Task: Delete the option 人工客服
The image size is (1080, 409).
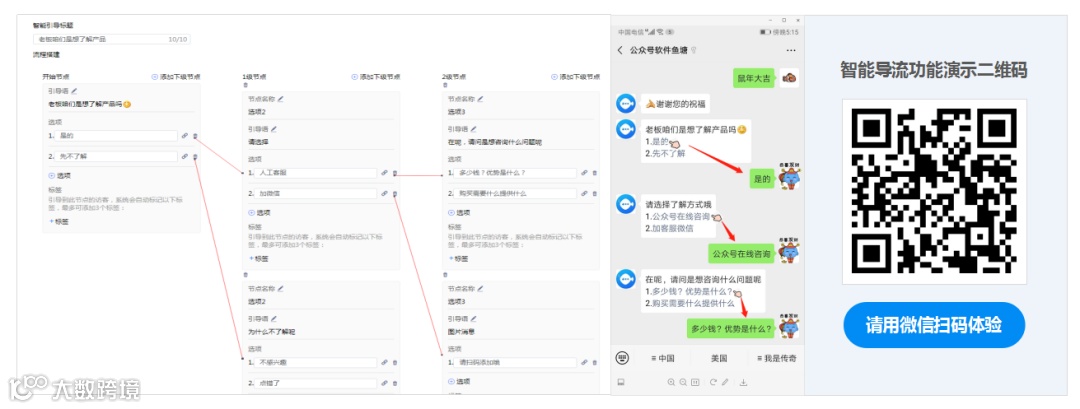Action: pos(395,174)
